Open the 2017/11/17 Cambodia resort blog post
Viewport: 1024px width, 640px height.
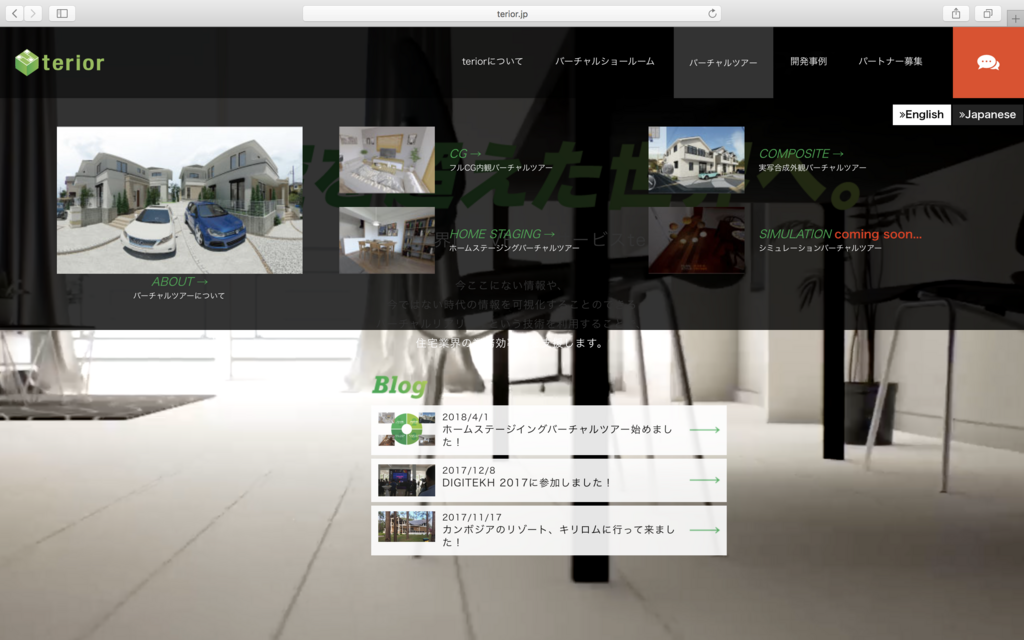[549, 530]
